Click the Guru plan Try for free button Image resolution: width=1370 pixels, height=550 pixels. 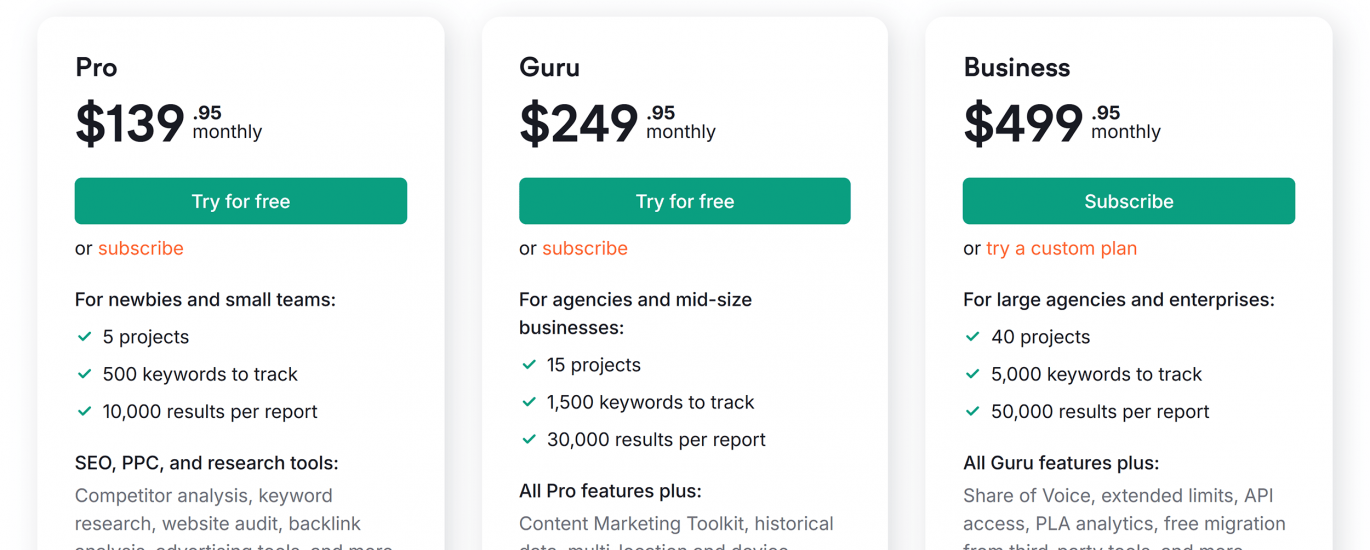684,201
